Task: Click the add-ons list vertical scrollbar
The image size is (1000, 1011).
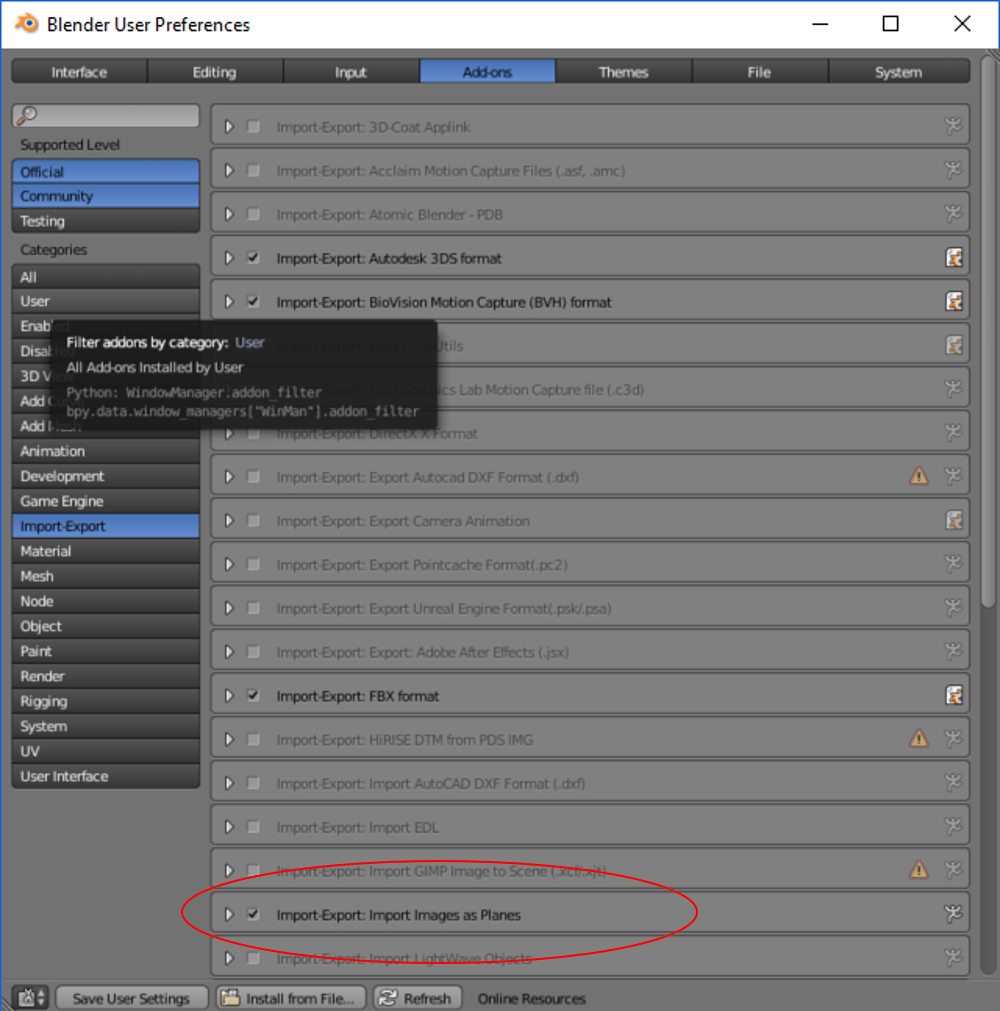Action: tap(988, 332)
